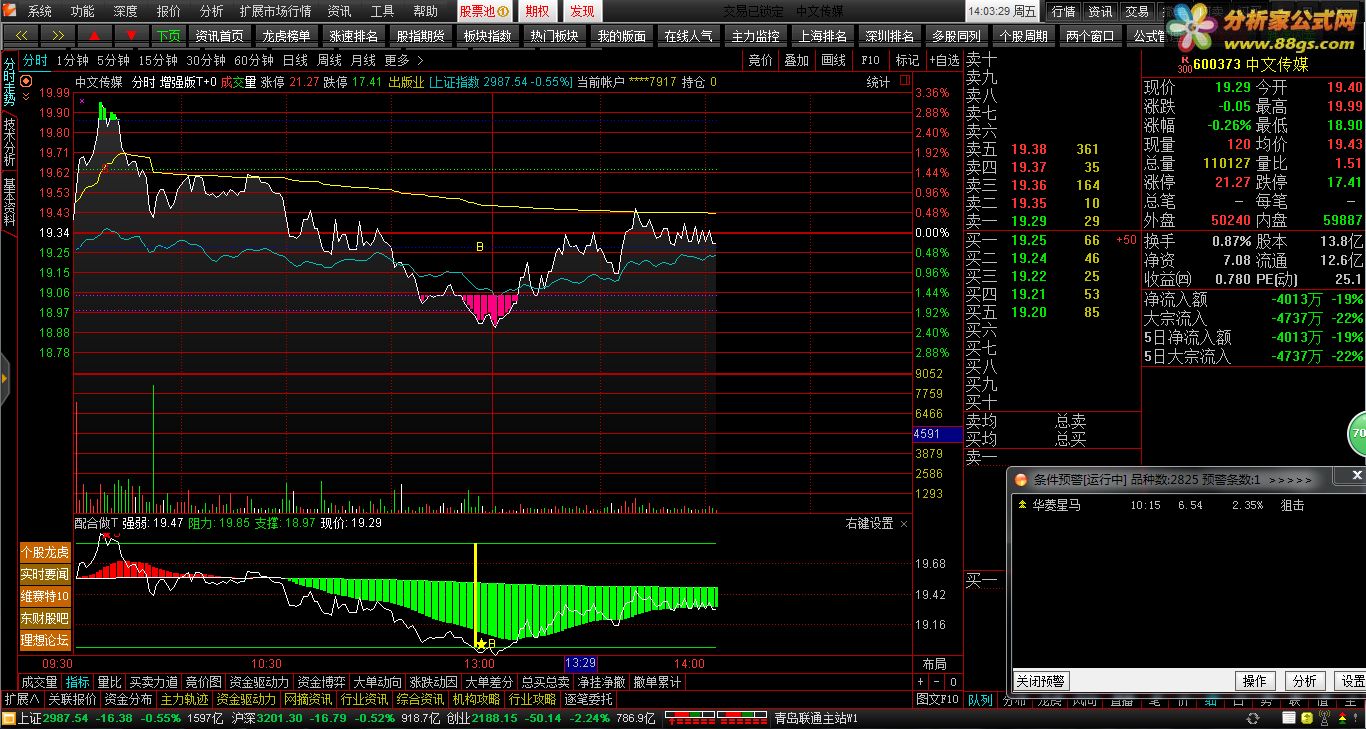Open the 股票池 tab

pyautogui.click(x=484, y=11)
